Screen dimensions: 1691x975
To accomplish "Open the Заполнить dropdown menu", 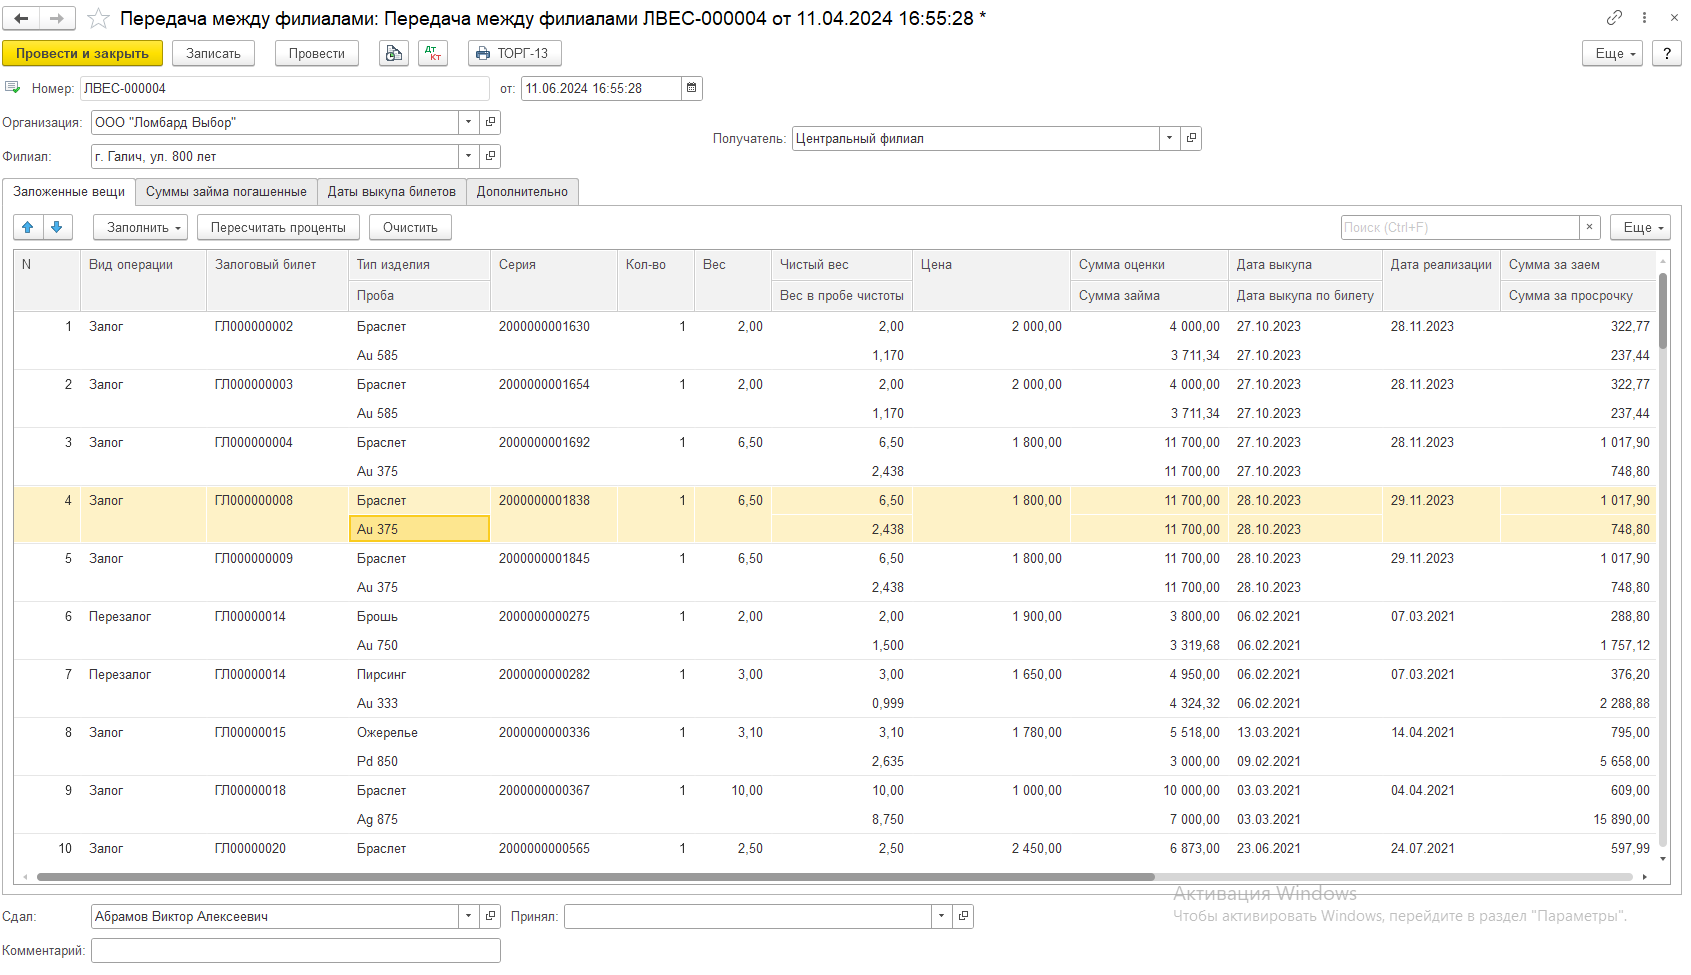I will click(x=140, y=227).
